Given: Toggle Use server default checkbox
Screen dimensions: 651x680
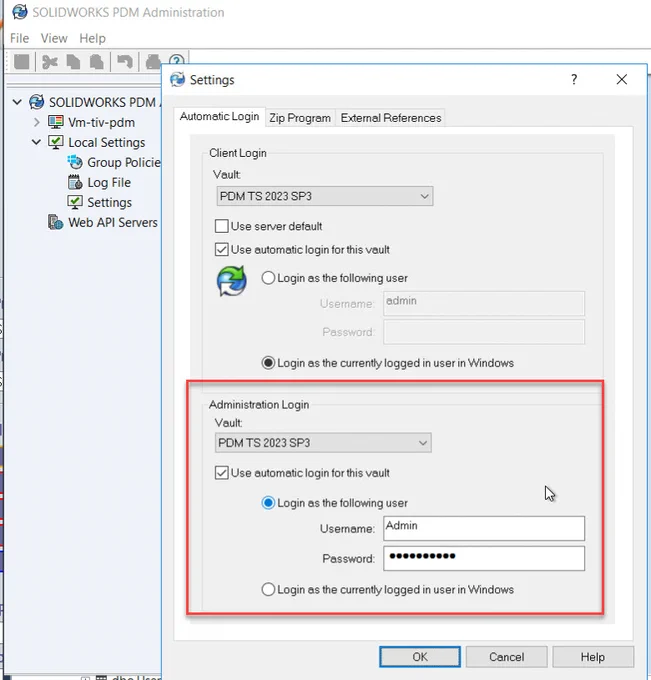Looking at the screenshot, I should pos(222,226).
